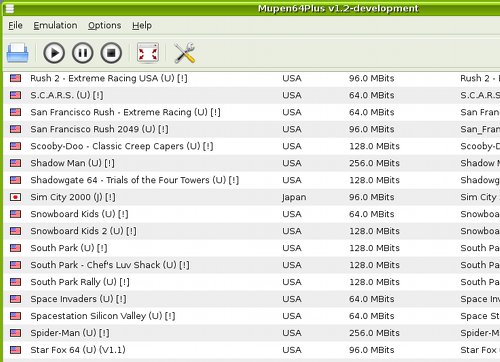
Task: Click the USA country cell for Snowboard Kids 2
Action: click(292, 231)
